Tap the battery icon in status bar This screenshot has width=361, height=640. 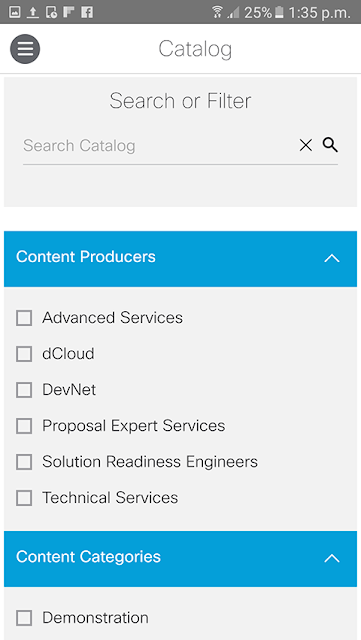279,12
